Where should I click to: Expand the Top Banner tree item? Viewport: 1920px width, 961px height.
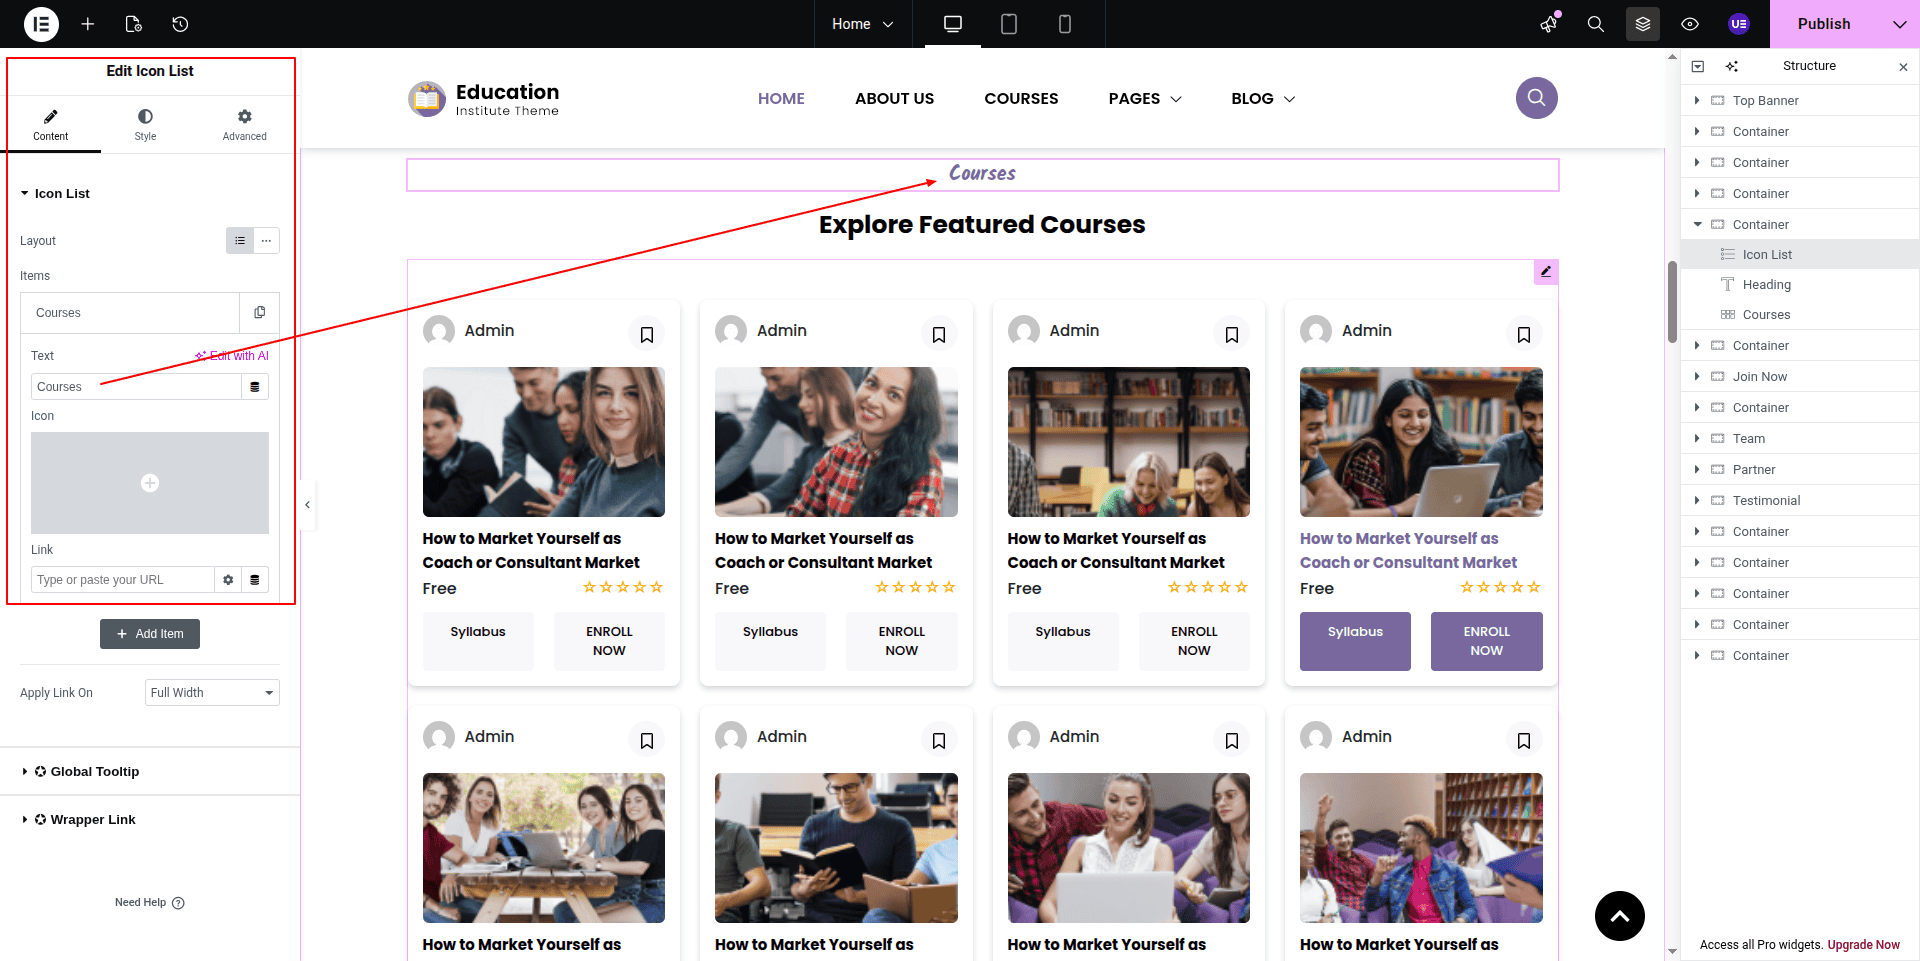[1697, 100]
